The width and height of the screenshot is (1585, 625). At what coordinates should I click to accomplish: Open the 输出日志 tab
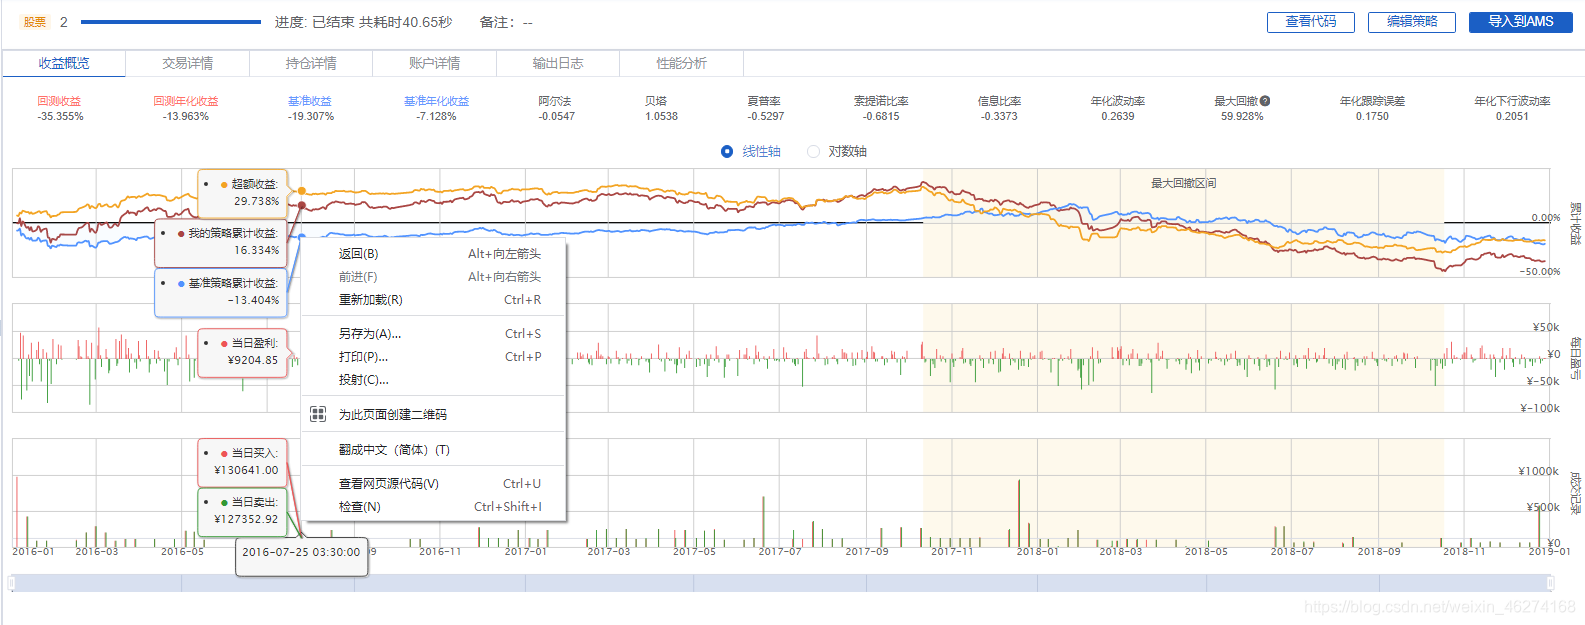558,63
